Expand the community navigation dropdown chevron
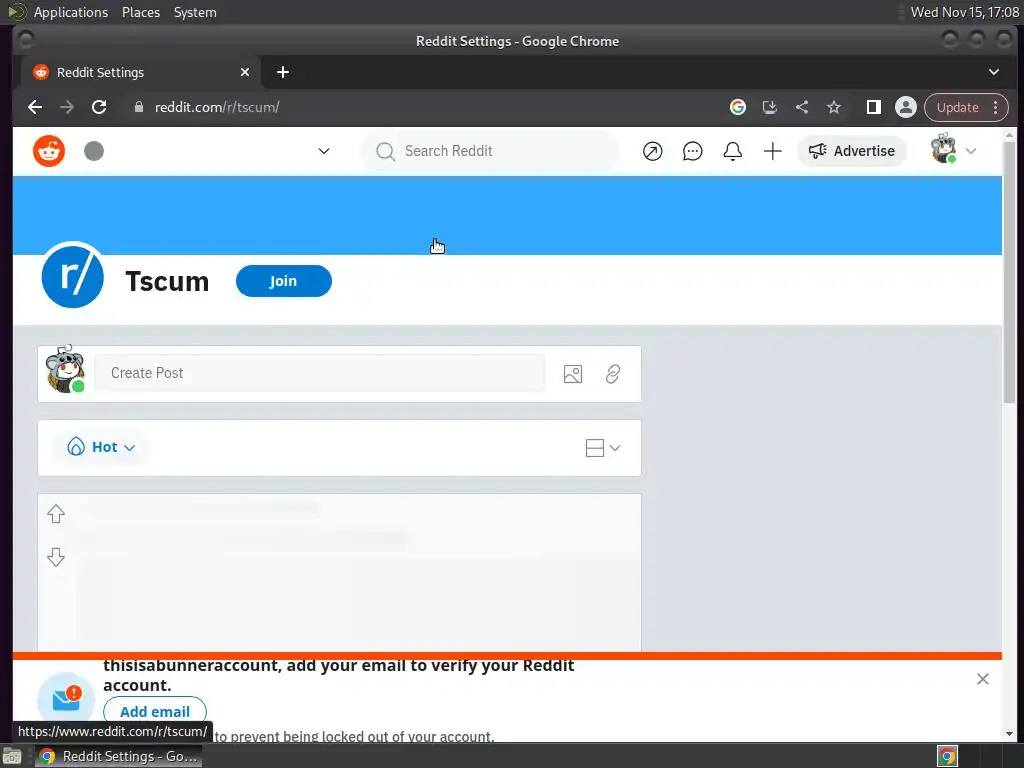 tap(324, 152)
